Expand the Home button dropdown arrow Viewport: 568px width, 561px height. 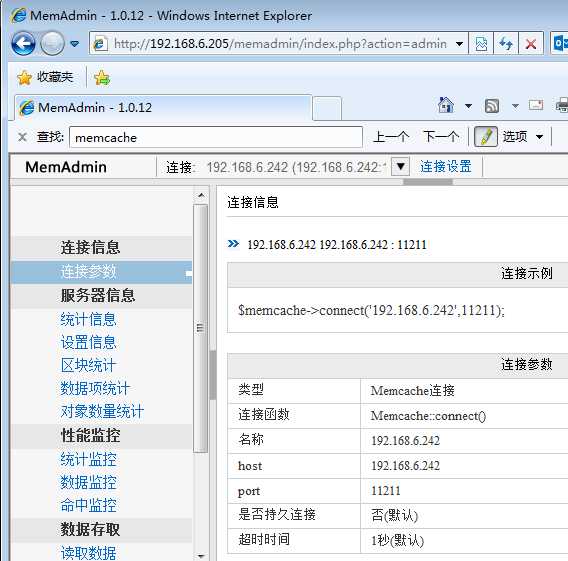coord(468,106)
